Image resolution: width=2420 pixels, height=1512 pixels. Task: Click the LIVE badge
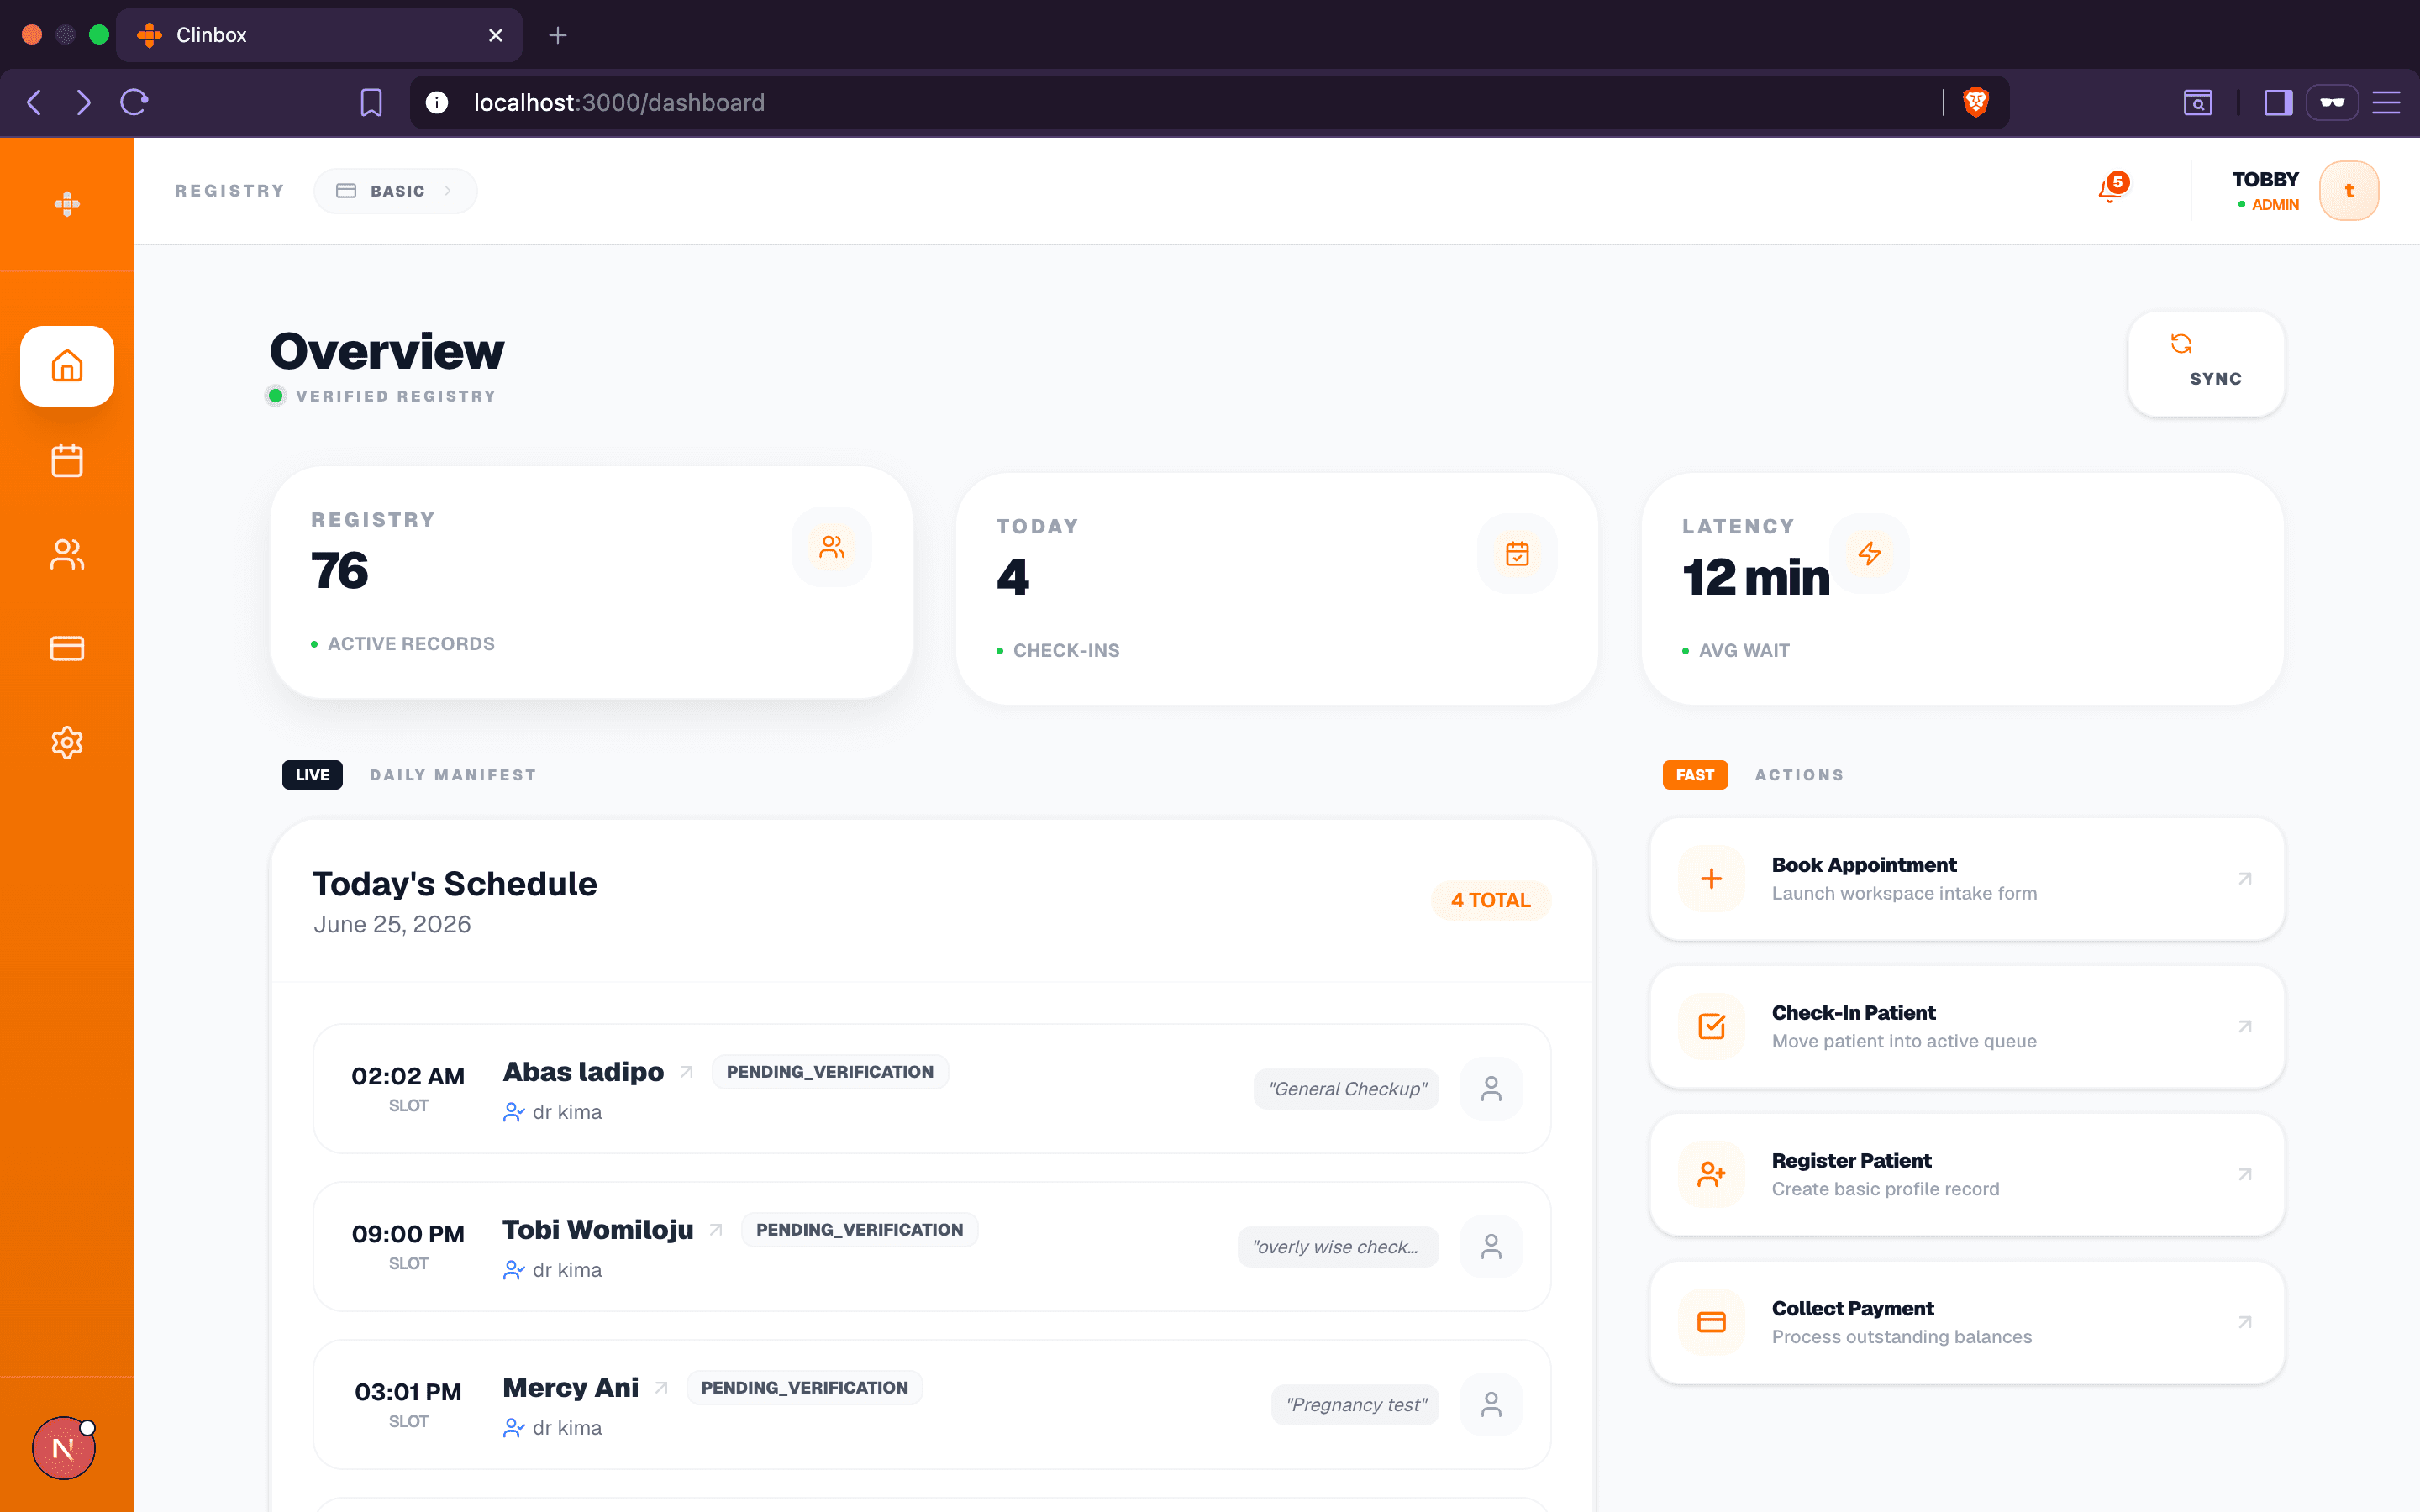312,775
